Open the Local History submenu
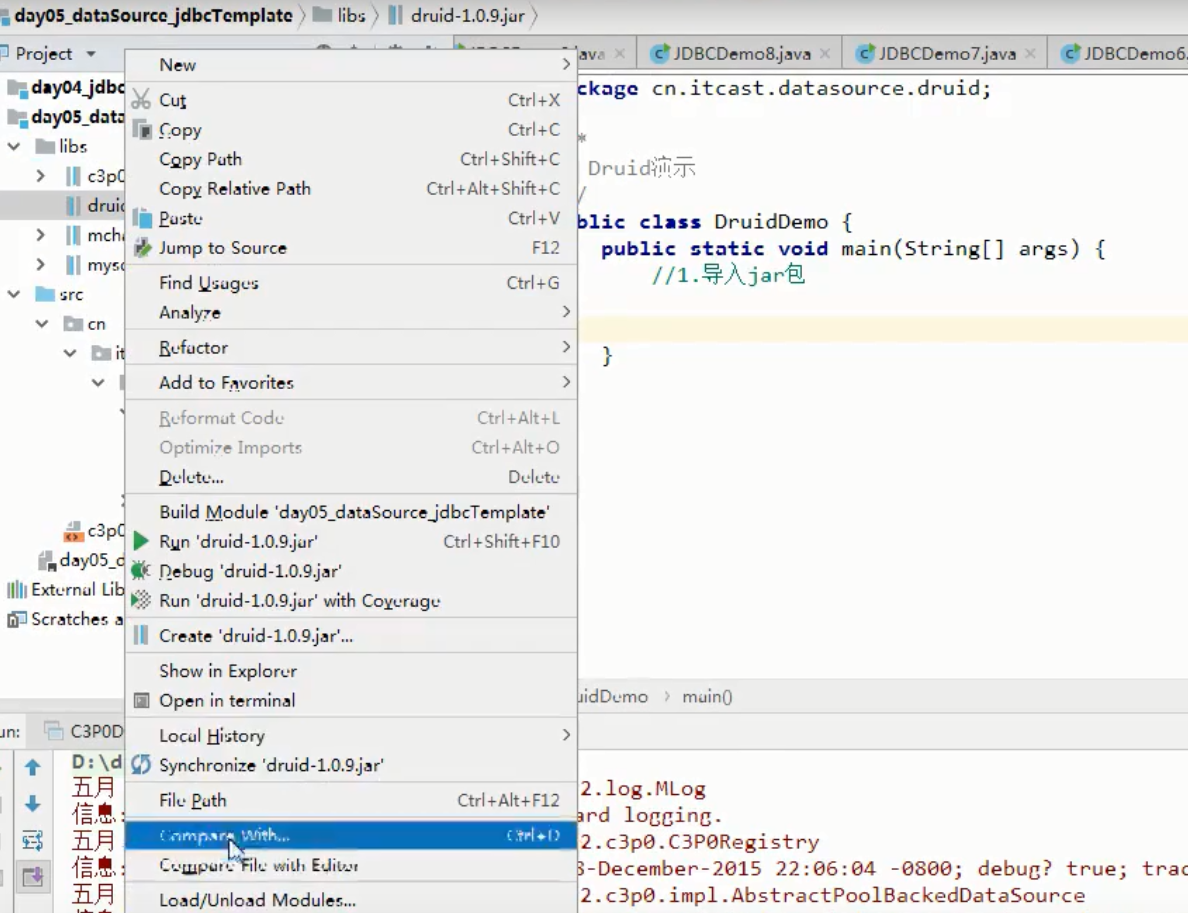 (350, 735)
